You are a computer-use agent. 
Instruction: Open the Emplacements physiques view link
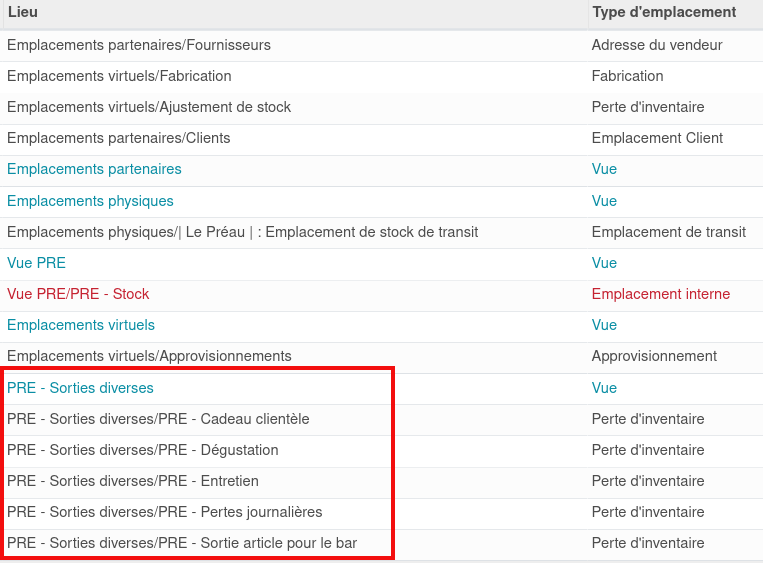pos(90,201)
